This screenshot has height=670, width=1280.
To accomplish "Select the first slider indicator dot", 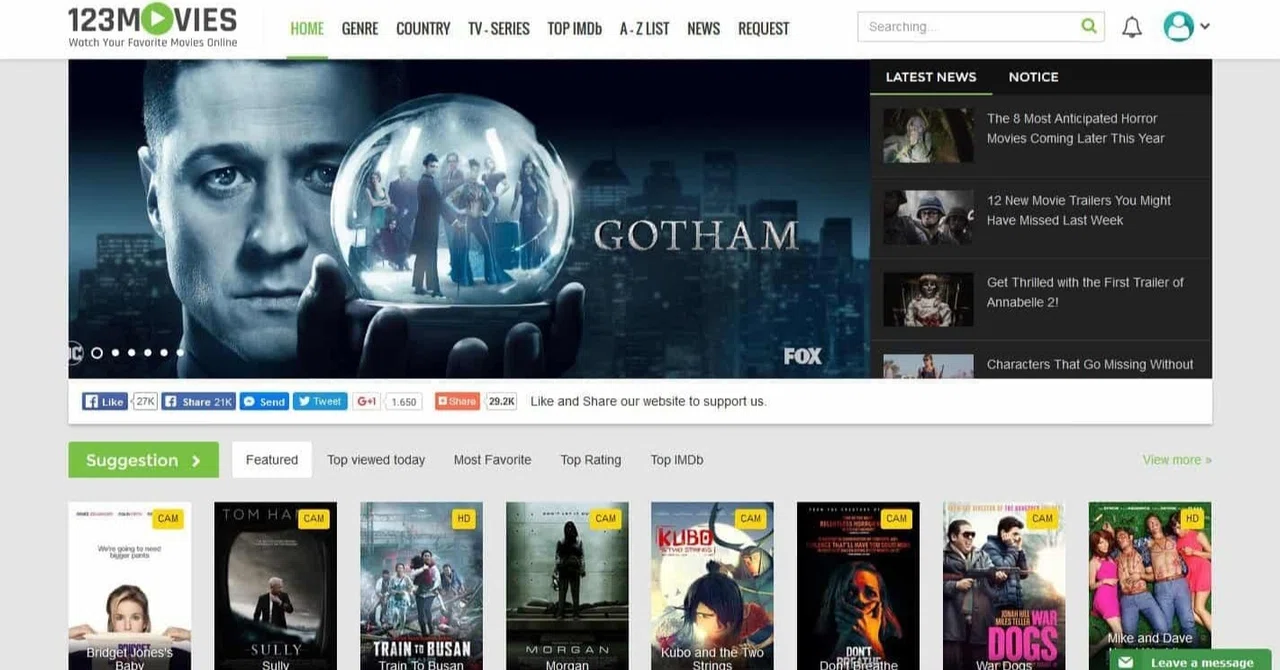I will [x=97, y=352].
